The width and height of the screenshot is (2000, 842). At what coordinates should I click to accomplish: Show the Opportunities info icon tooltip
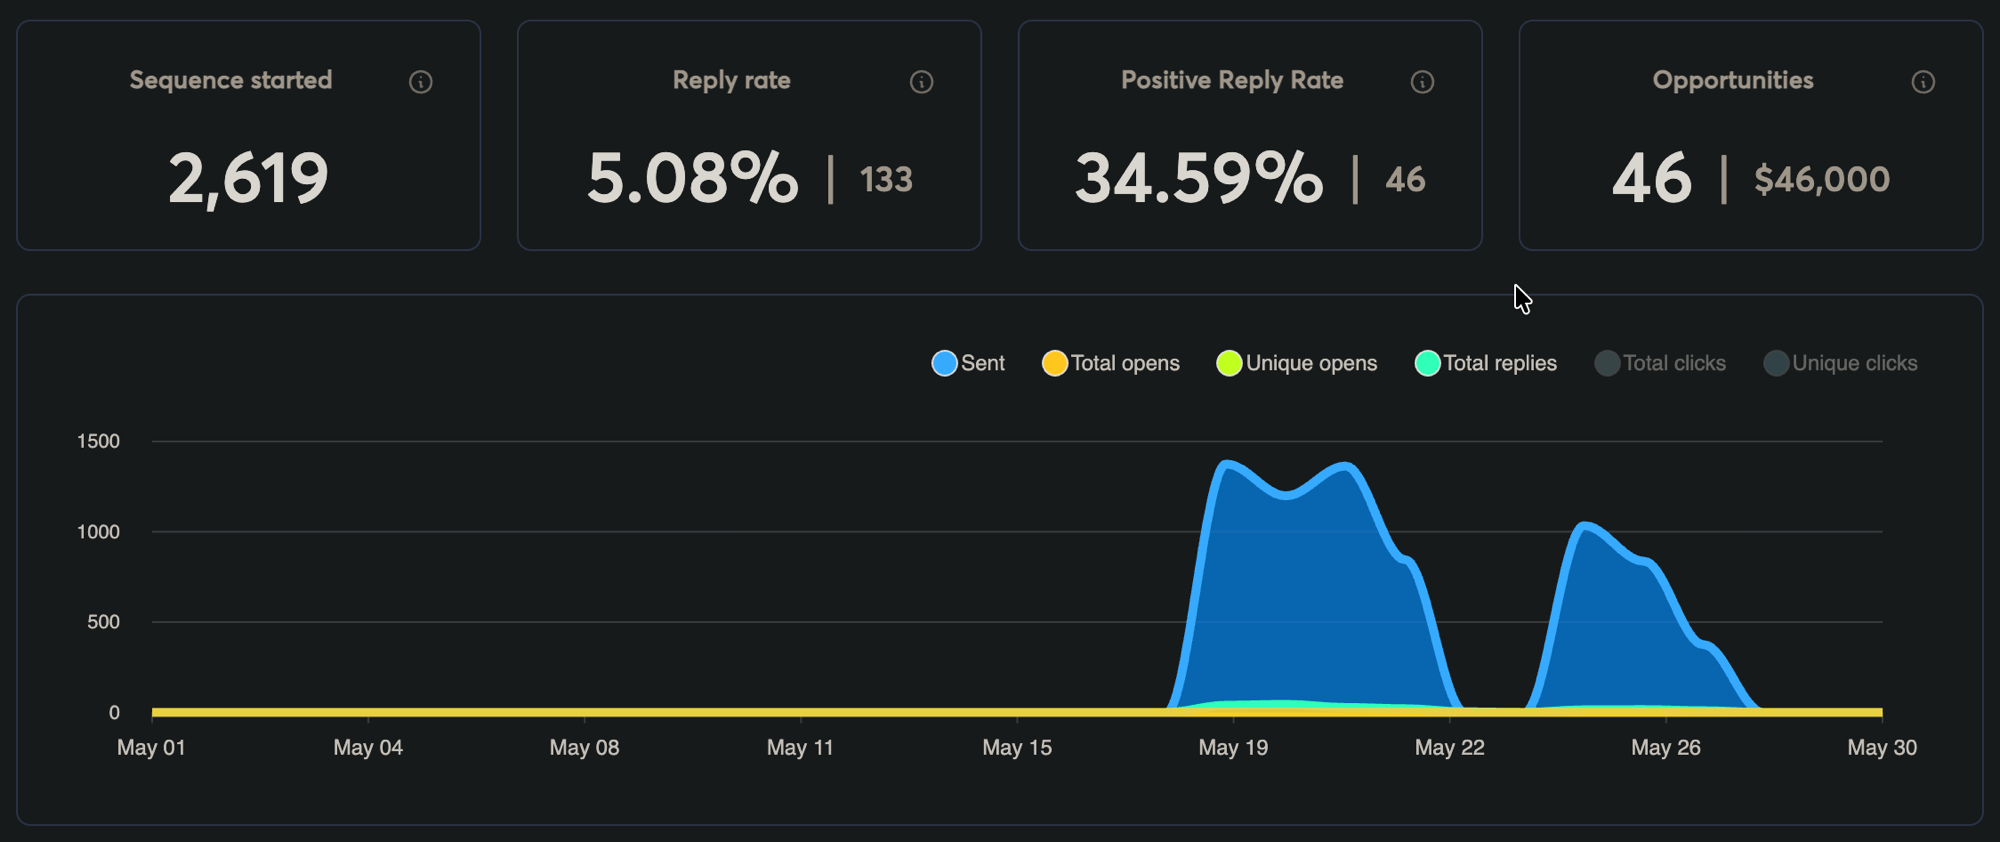1923,82
